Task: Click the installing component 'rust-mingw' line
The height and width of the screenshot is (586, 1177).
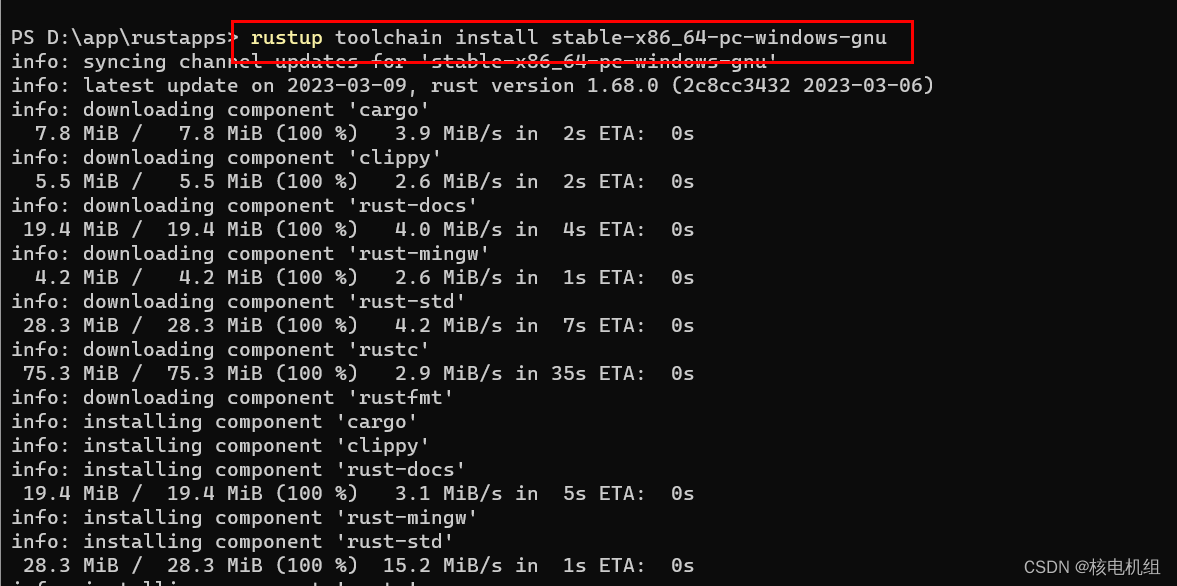Action: pyautogui.click(x=245, y=518)
